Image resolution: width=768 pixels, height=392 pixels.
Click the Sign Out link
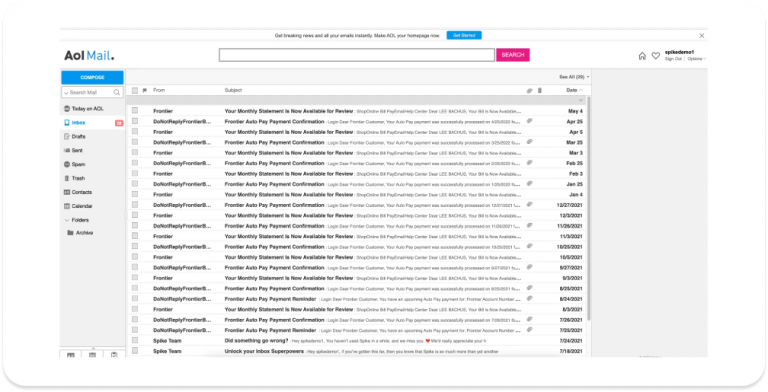[x=673, y=59]
